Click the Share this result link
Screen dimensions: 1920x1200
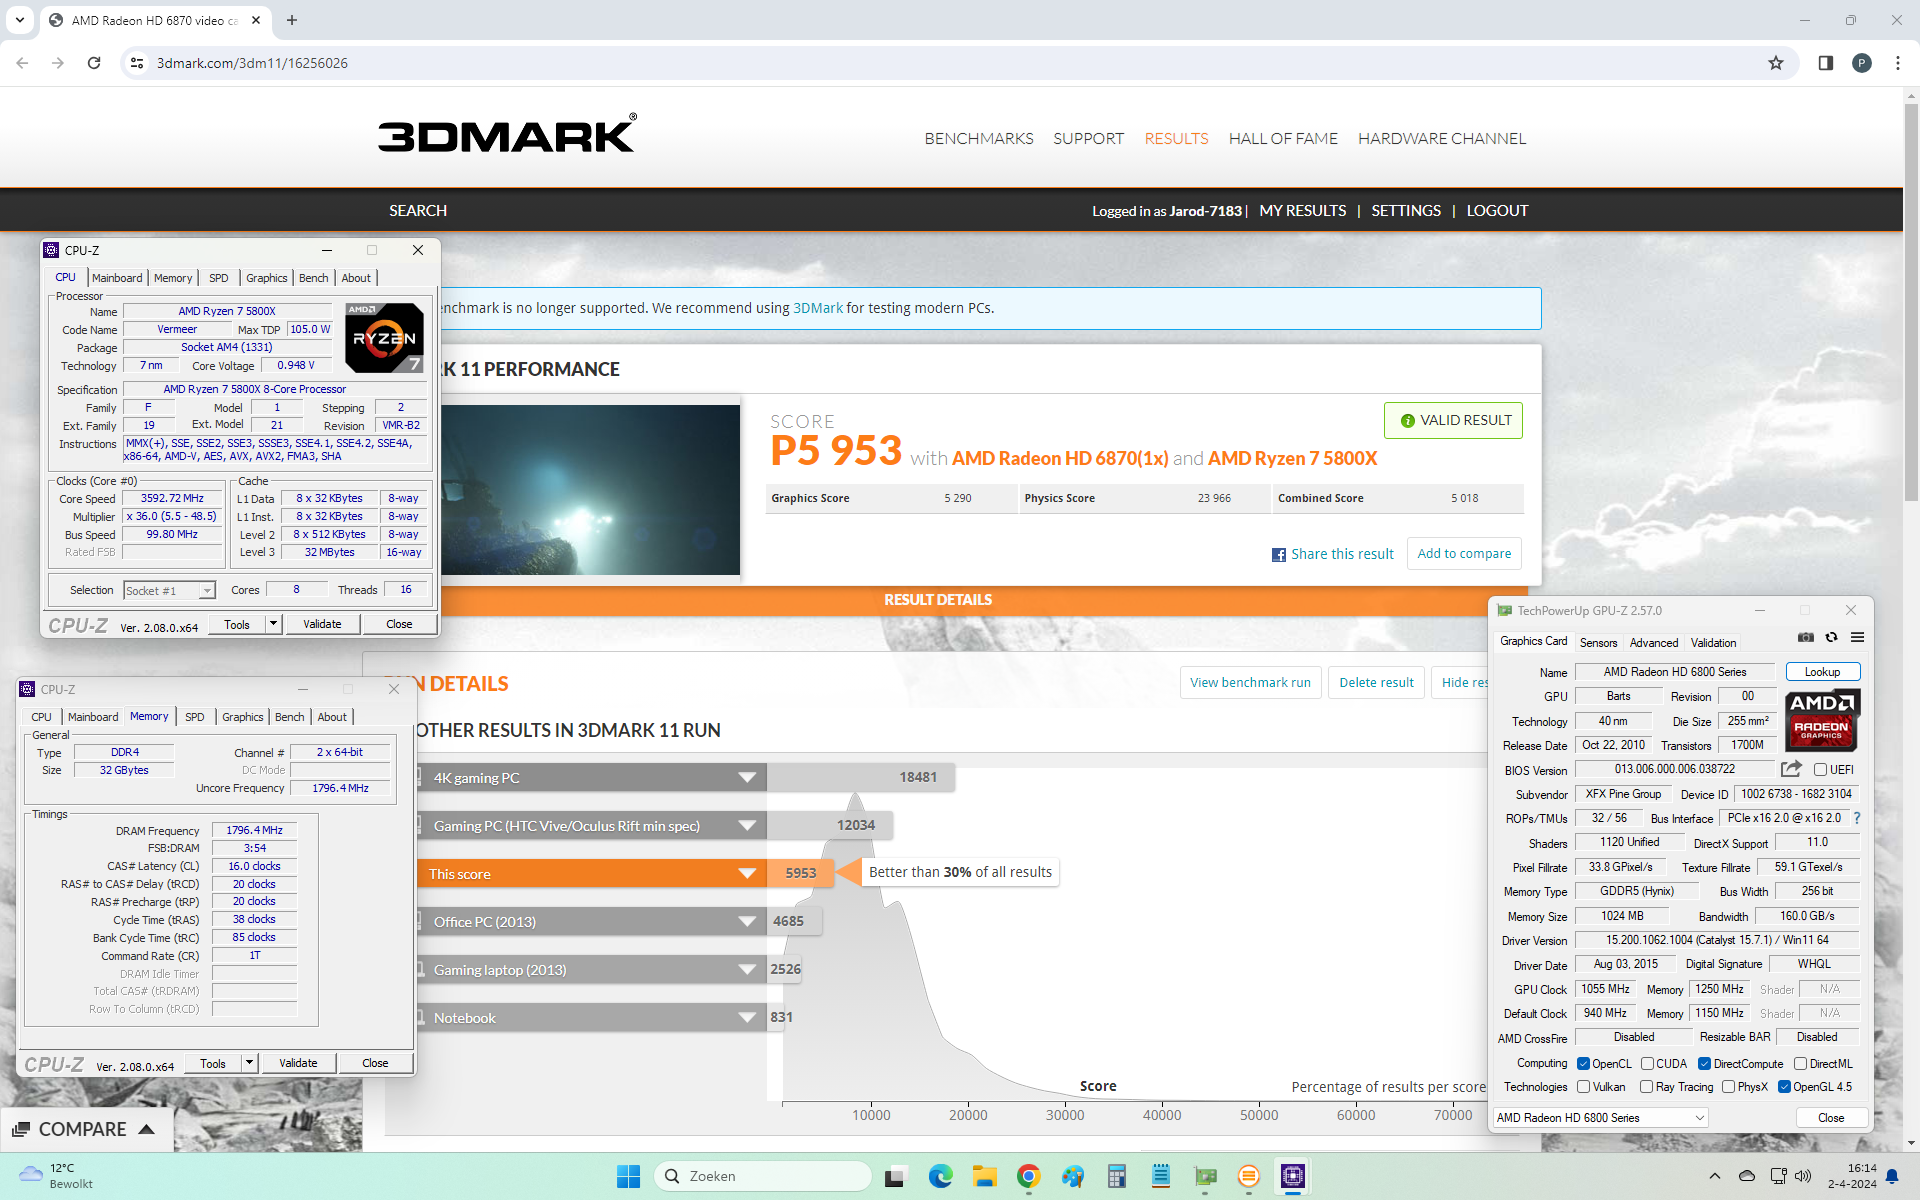[x=1333, y=554]
